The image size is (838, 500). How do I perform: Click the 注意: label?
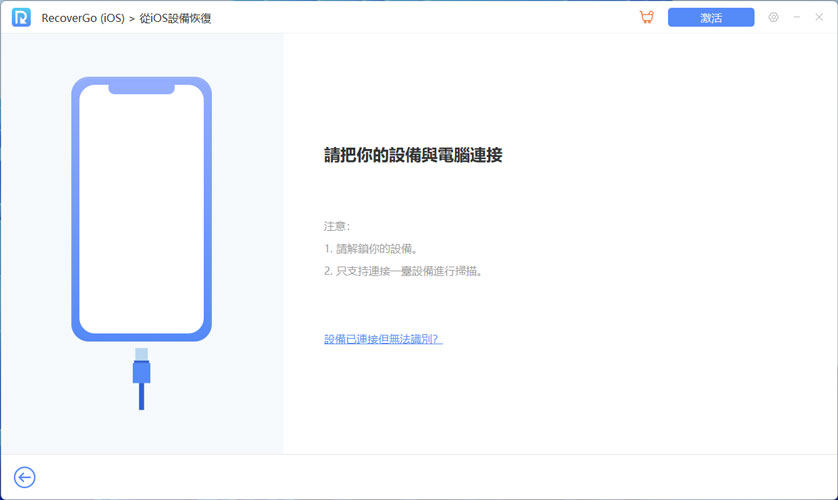pyautogui.click(x=337, y=226)
